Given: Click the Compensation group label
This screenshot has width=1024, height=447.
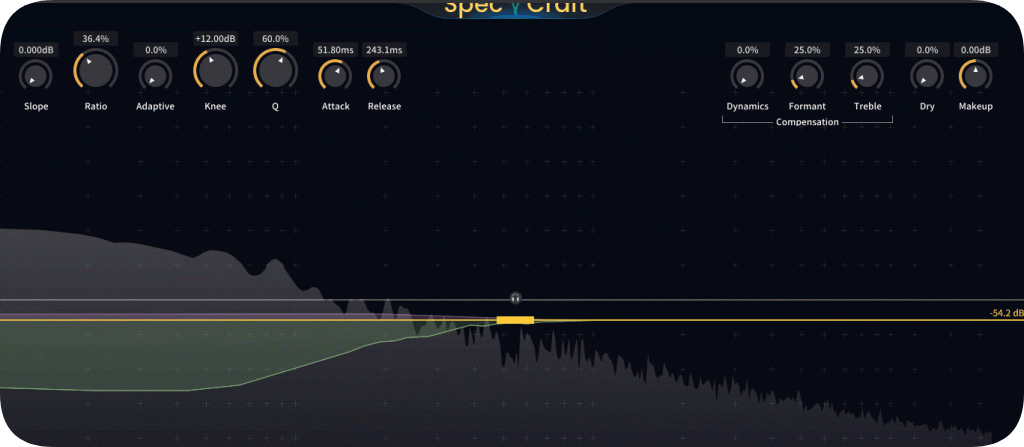Looking at the screenshot, I should [x=807, y=122].
